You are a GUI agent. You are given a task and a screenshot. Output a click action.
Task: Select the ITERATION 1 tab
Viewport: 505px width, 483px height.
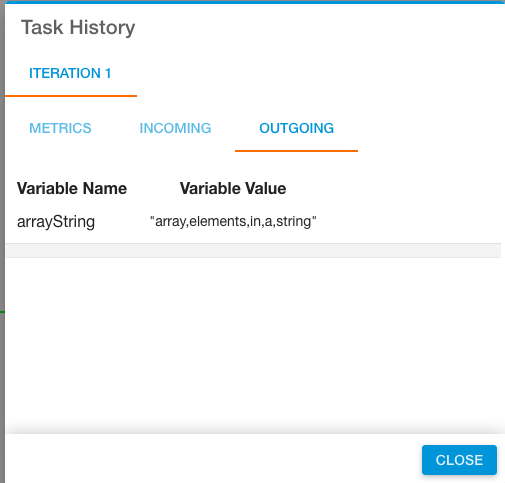click(x=70, y=73)
